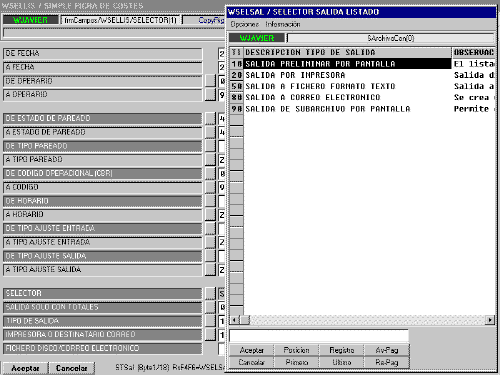Open lookup button beside A OPERARIO

(x=210, y=95)
